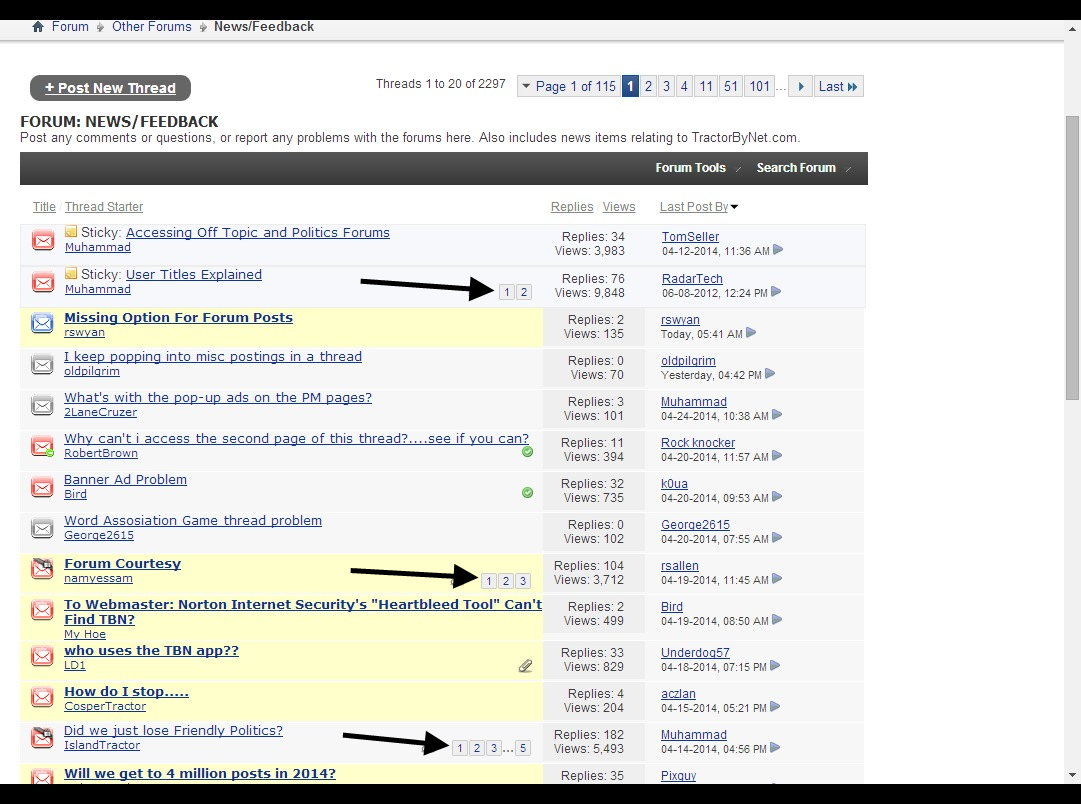Click next page arrow in pagination bar
The width and height of the screenshot is (1081, 804).
click(800, 87)
